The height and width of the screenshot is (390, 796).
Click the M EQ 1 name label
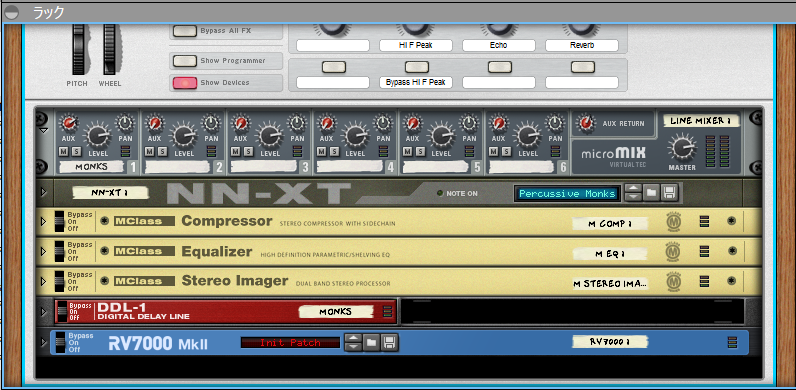pyautogui.click(x=610, y=253)
